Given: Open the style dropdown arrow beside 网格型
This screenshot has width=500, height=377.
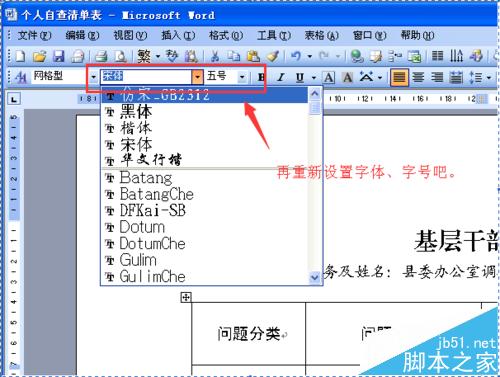Looking at the screenshot, I should (x=93, y=77).
